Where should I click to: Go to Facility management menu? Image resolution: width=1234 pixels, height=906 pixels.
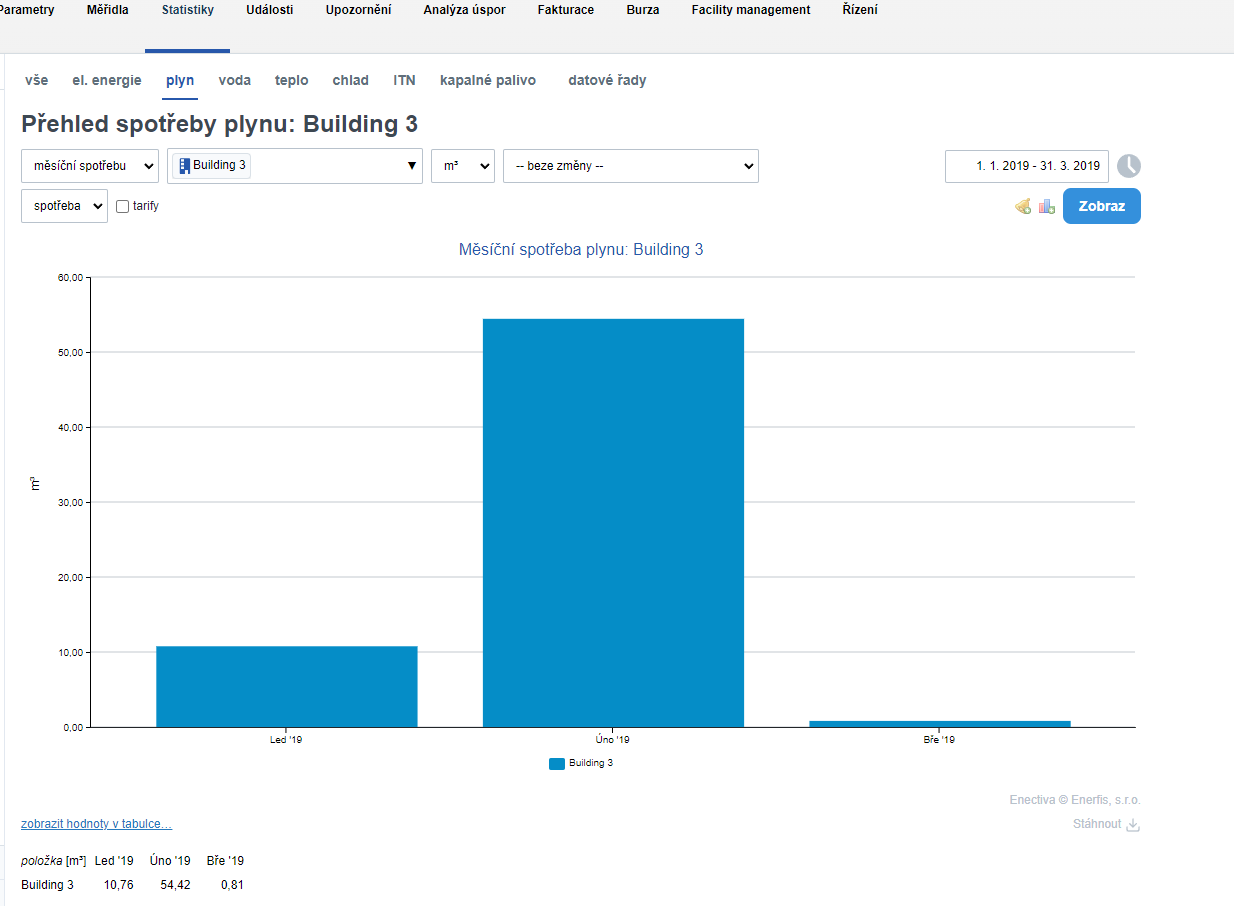click(x=750, y=10)
